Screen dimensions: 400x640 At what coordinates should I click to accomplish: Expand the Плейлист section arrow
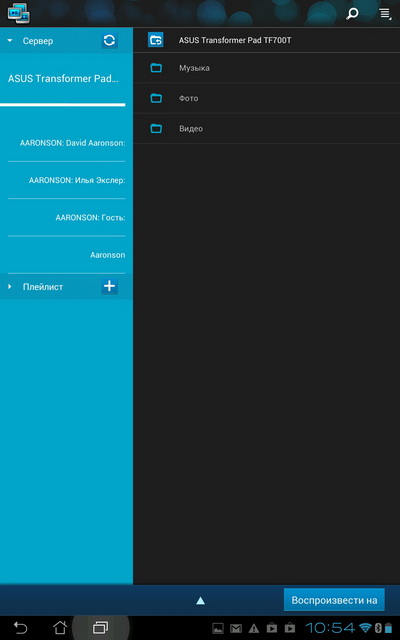10,287
